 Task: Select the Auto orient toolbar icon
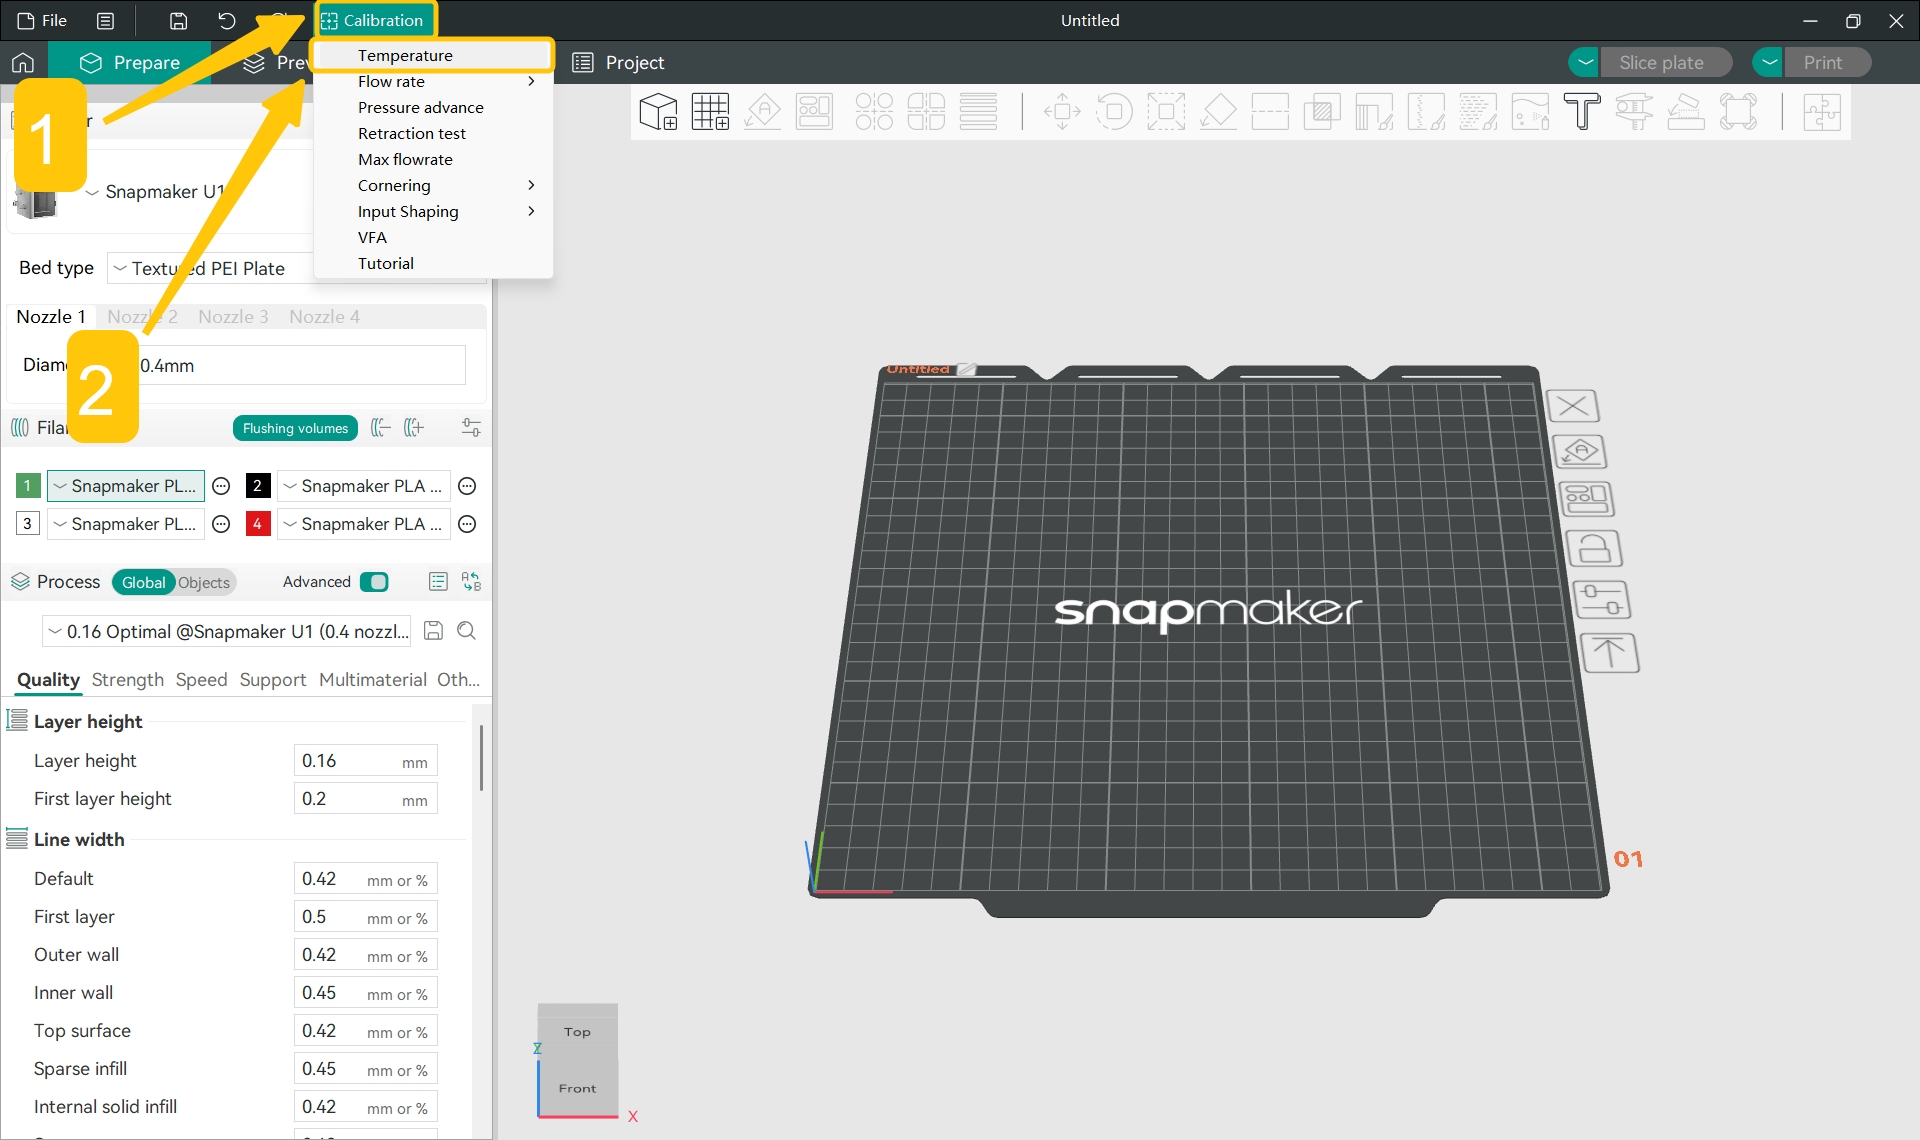coord(762,112)
